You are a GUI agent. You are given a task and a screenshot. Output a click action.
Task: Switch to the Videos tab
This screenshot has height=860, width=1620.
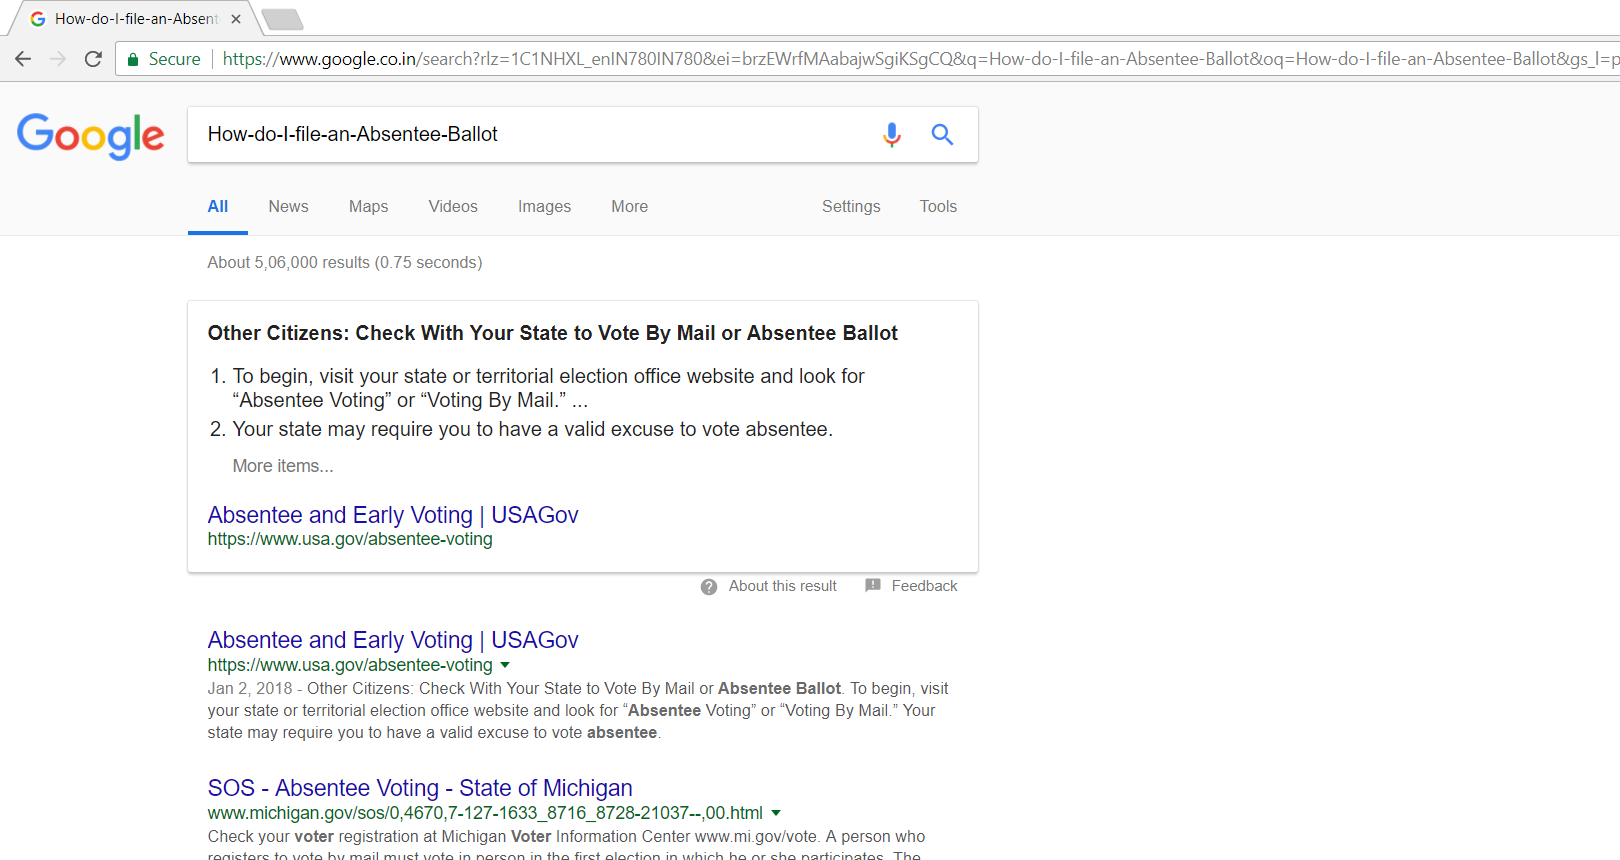453,207
